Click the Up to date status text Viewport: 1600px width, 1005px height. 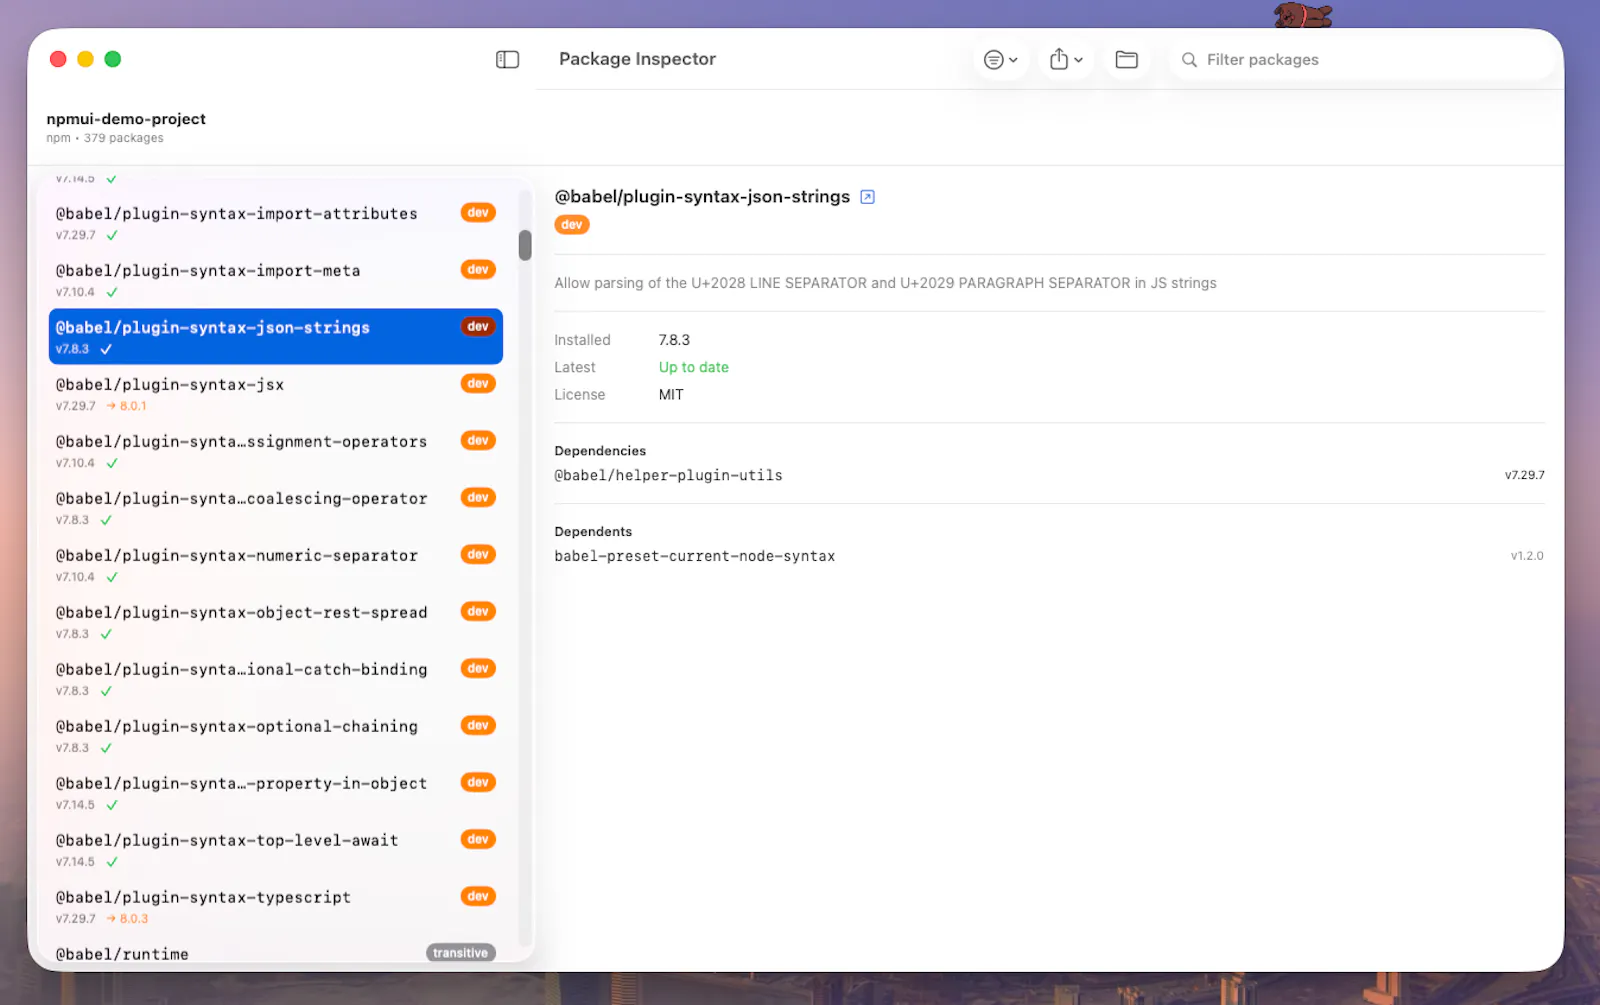click(x=693, y=367)
